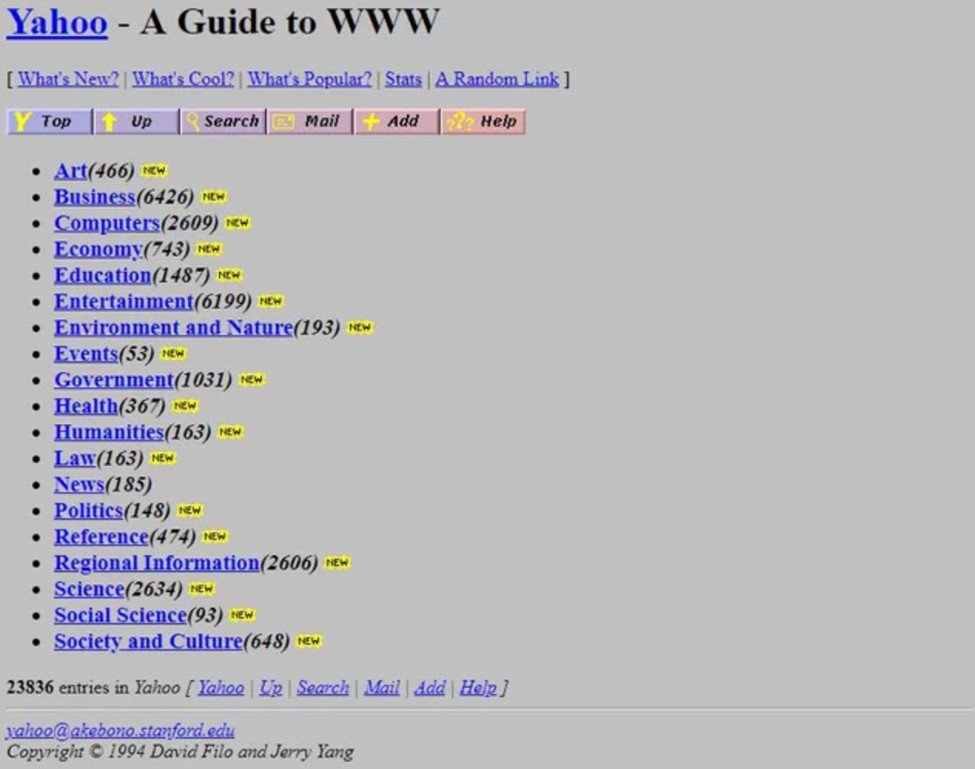The width and height of the screenshot is (975, 769).
Task: Open the Mail toolbar icon
Action: (x=309, y=121)
